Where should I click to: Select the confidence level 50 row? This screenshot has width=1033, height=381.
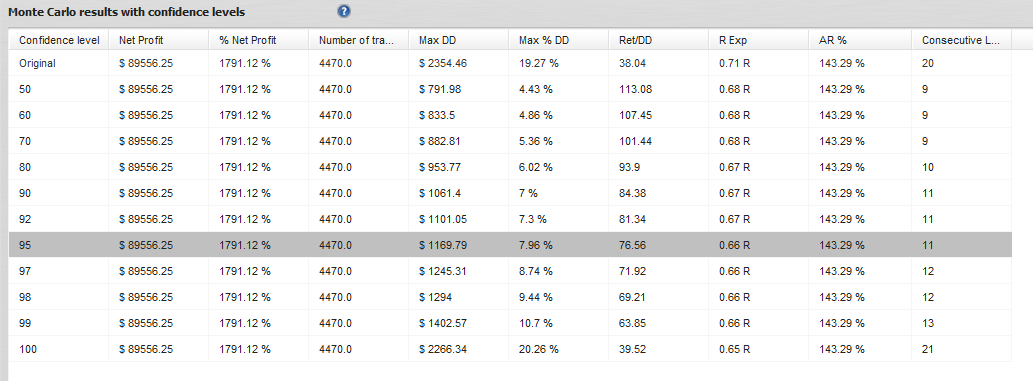tap(511, 90)
